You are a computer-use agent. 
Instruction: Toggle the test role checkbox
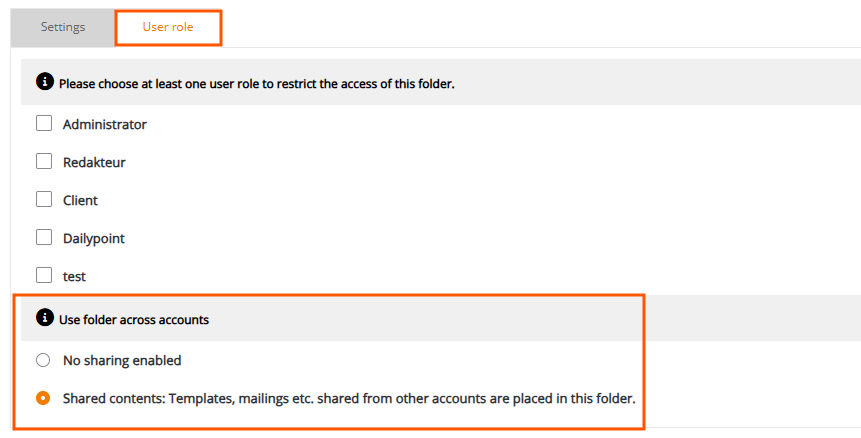coord(44,275)
